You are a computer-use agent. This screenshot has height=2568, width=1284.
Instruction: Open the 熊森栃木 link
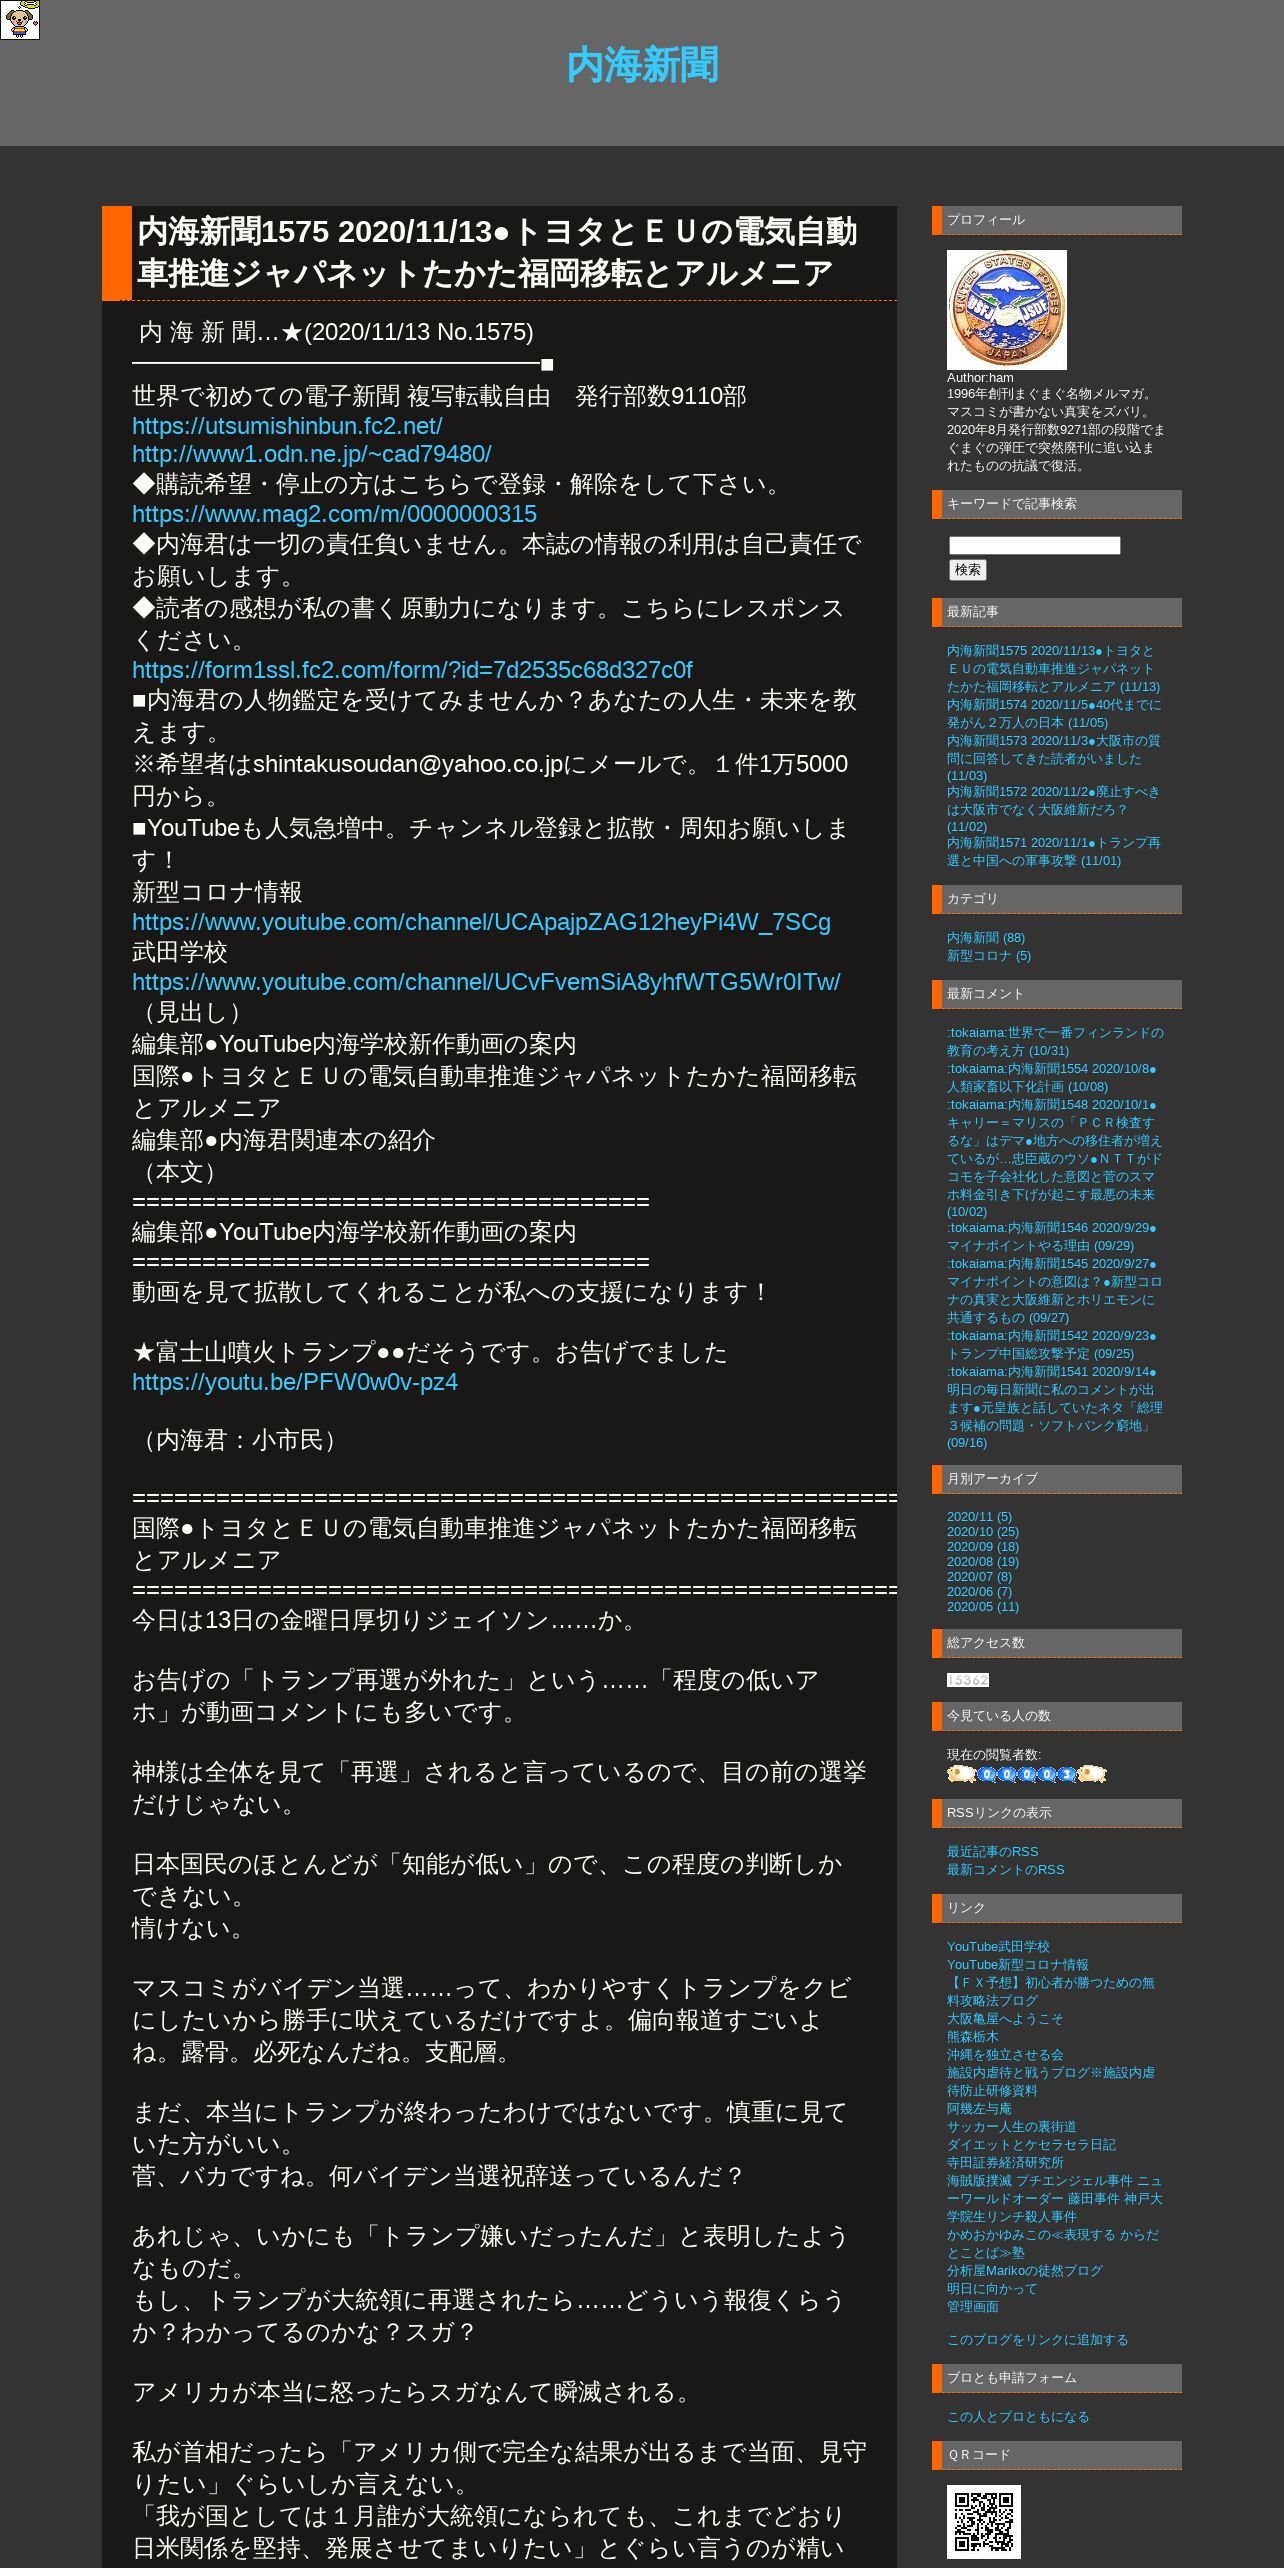(x=972, y=2037)
